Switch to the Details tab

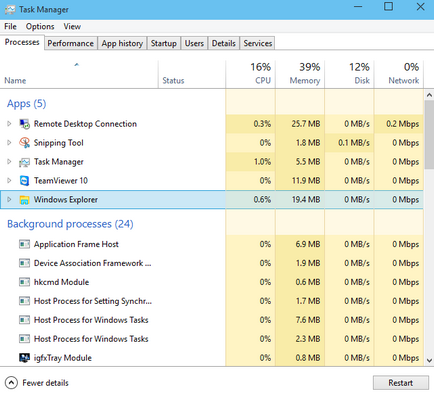pyautogui.click(x=224, y=43)
